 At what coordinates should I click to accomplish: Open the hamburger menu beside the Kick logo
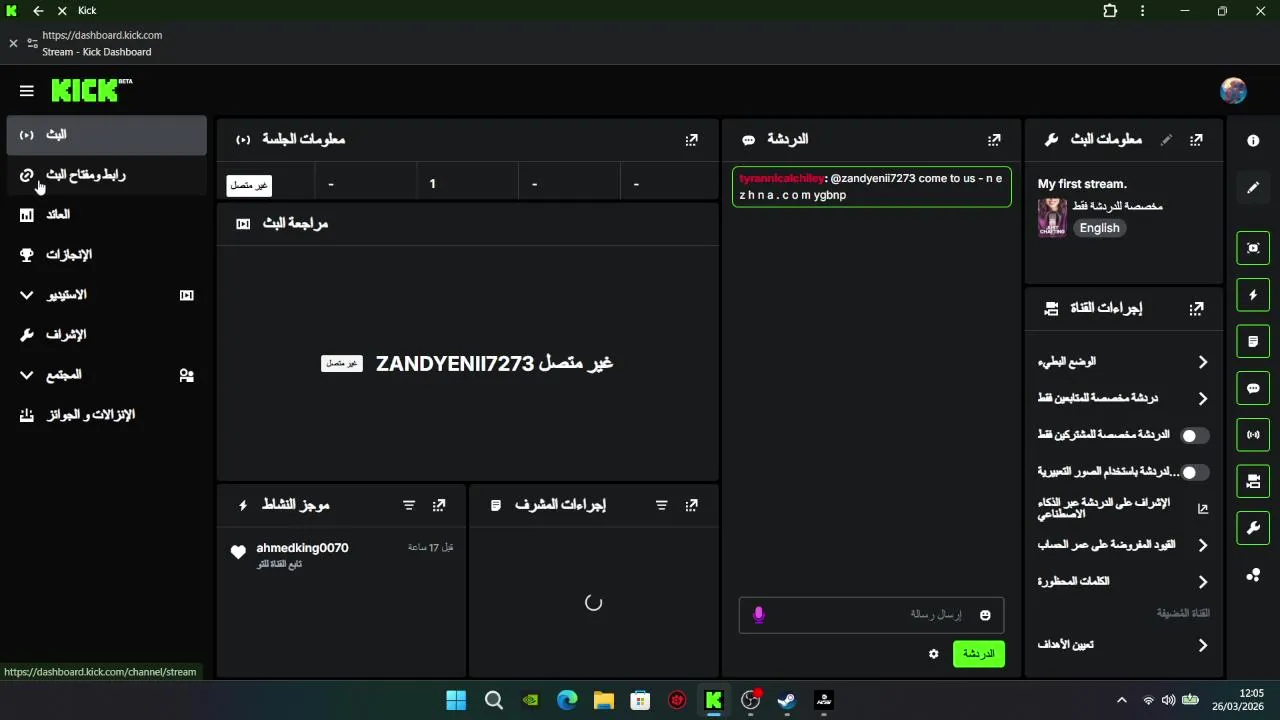[27, 91]
